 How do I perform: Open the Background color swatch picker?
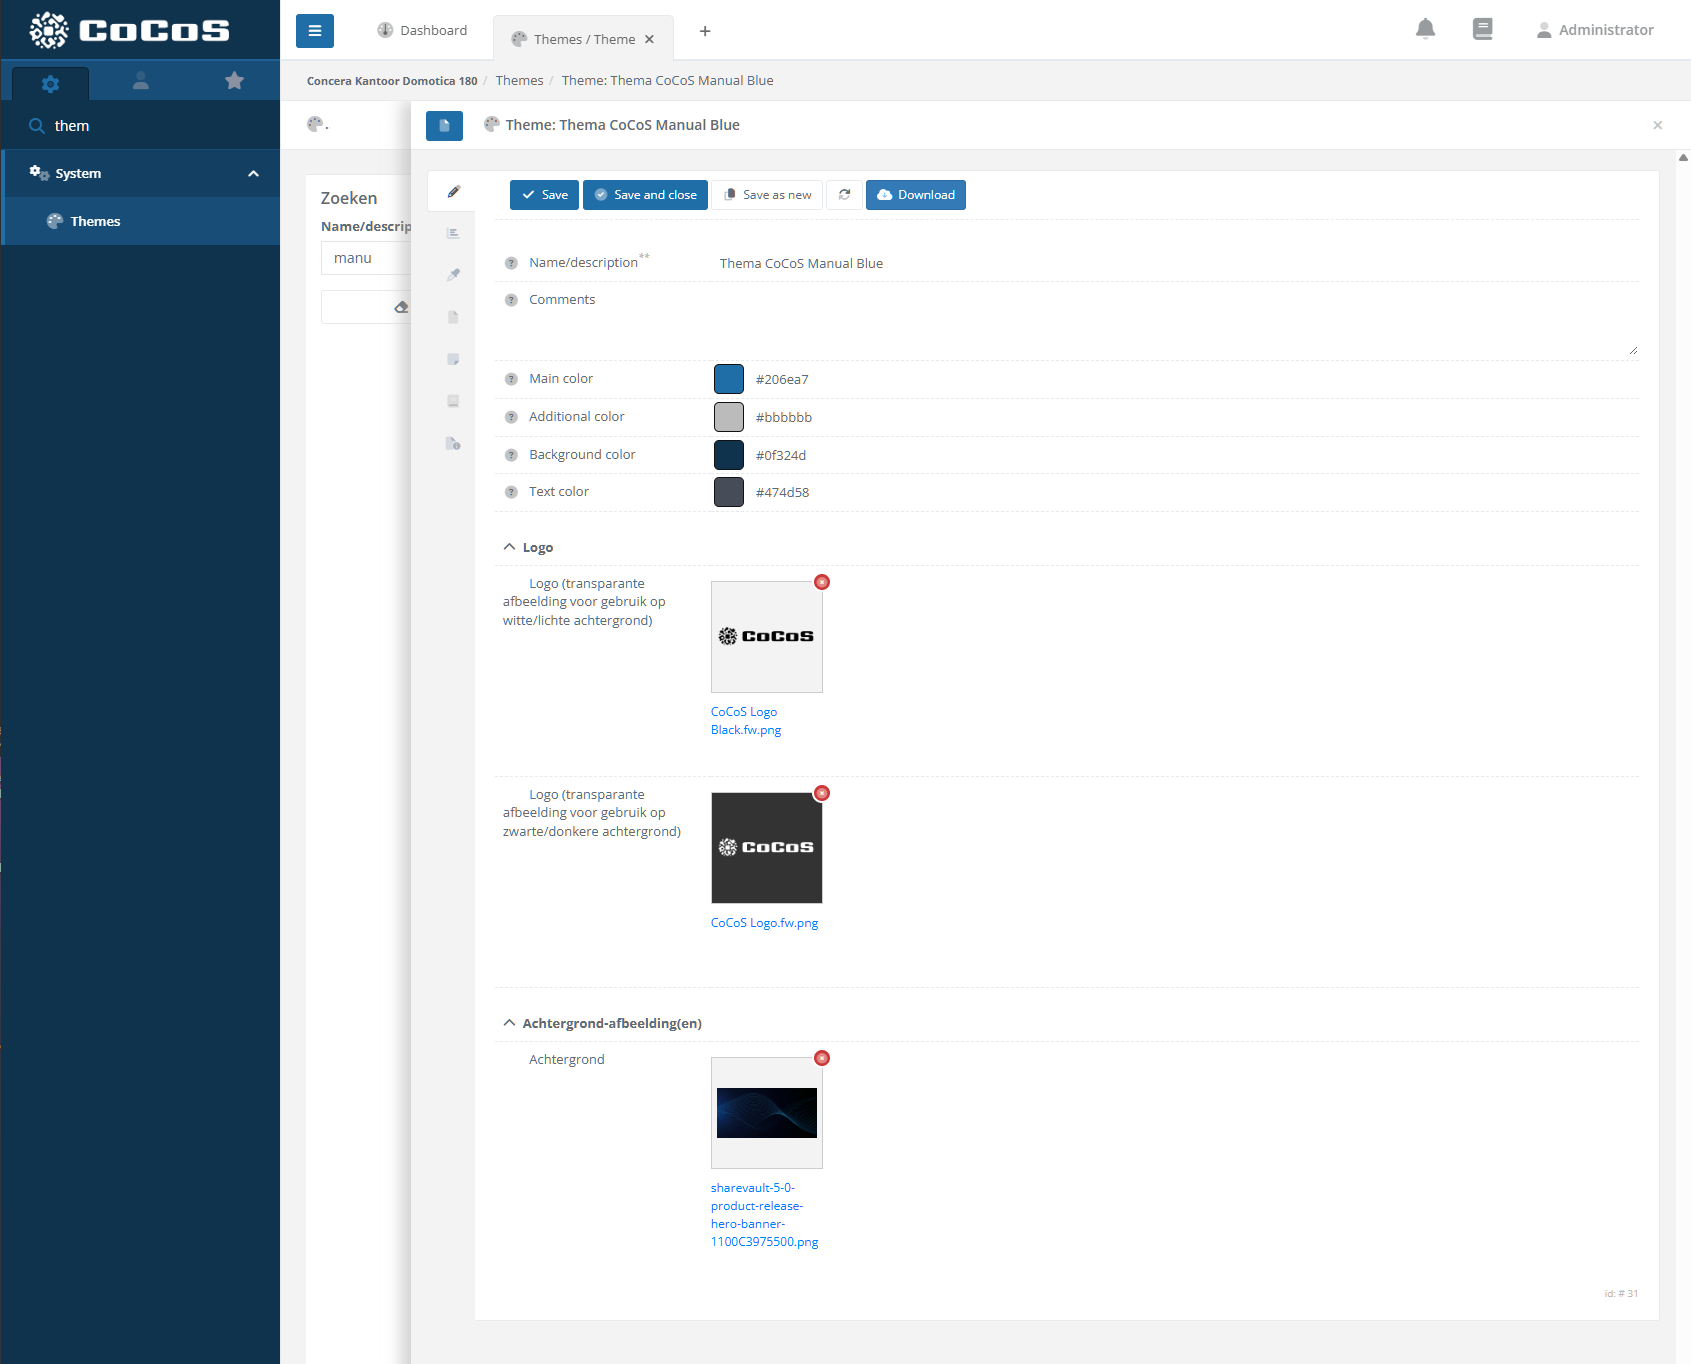click(729, 455)
